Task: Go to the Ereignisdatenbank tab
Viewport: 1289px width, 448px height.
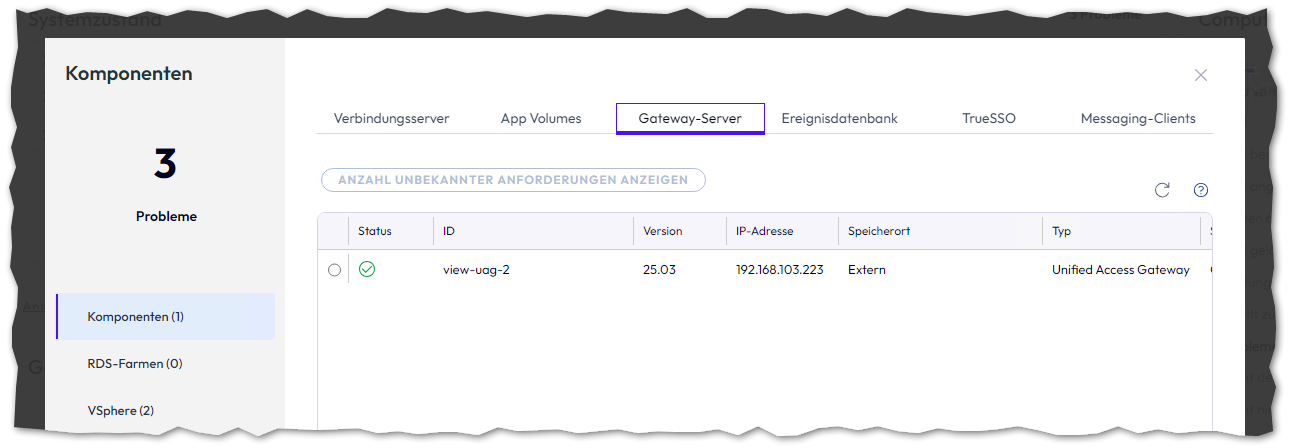Action: coord(839,118)
